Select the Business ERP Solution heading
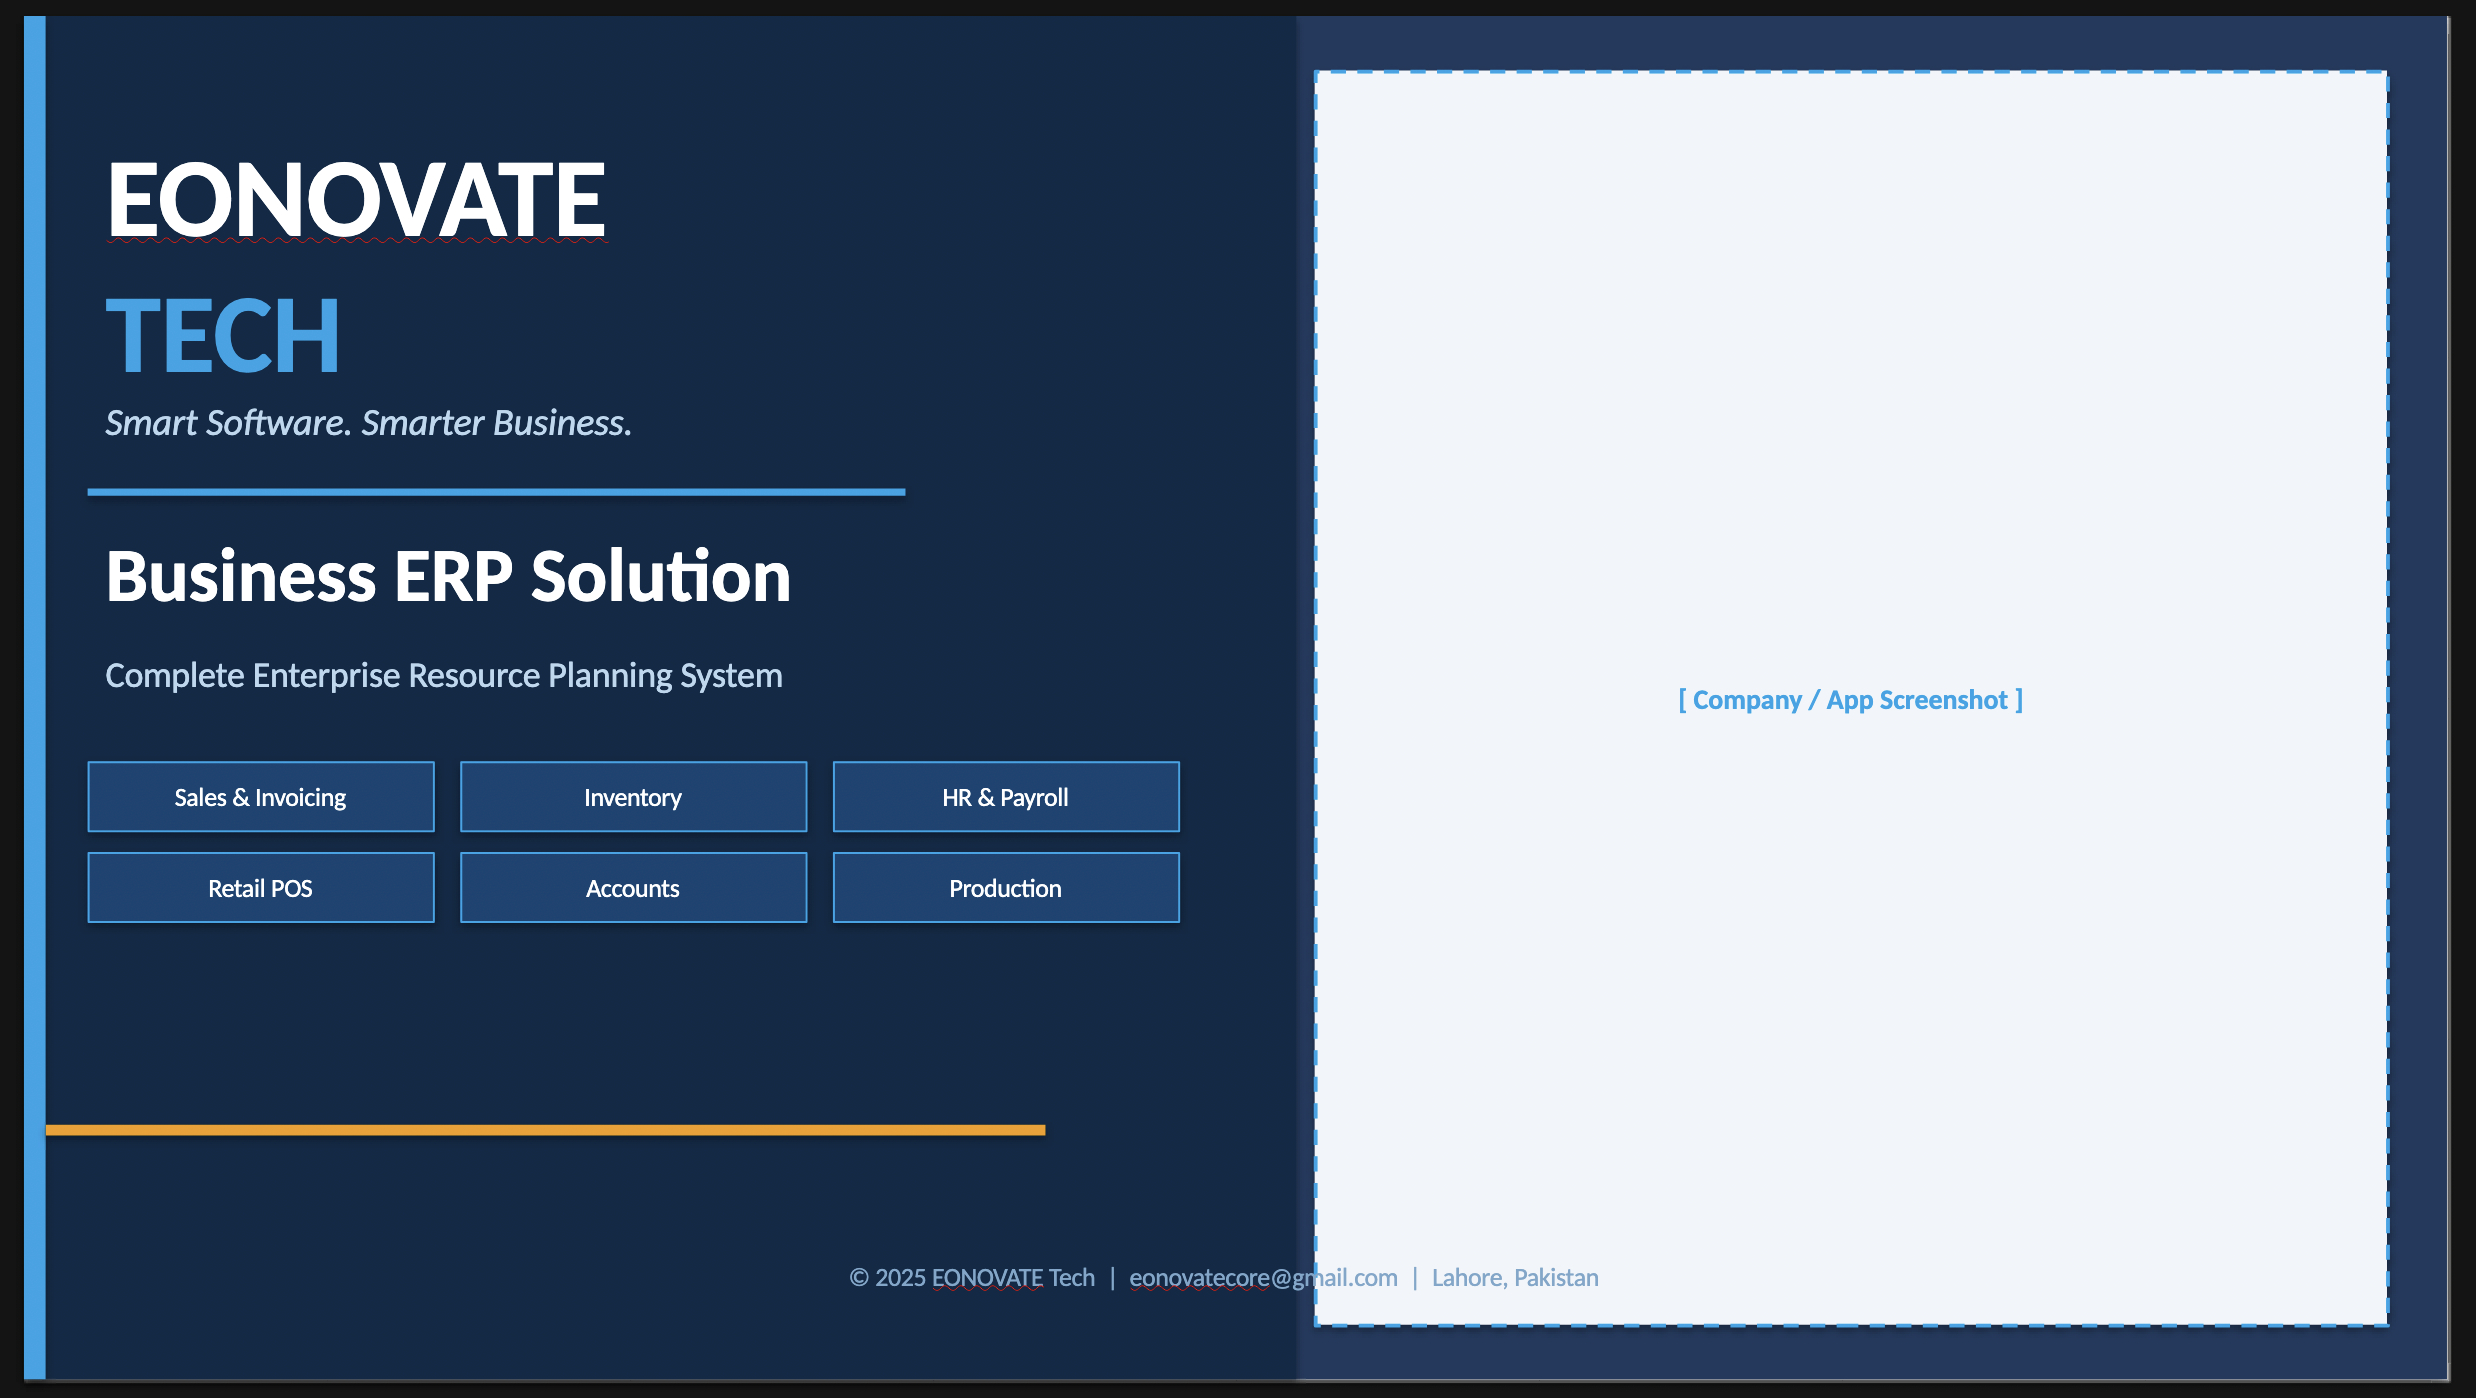 448,577
